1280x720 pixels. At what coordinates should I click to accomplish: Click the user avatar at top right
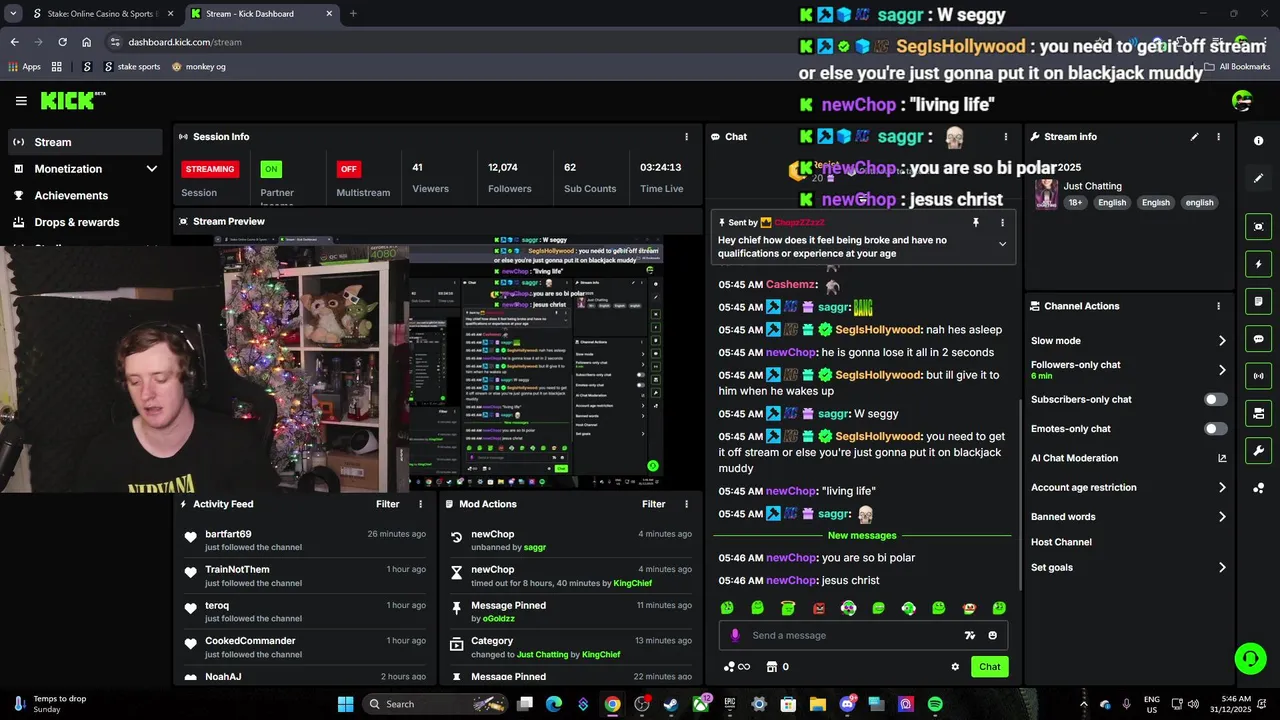[x=1242, y=100]
